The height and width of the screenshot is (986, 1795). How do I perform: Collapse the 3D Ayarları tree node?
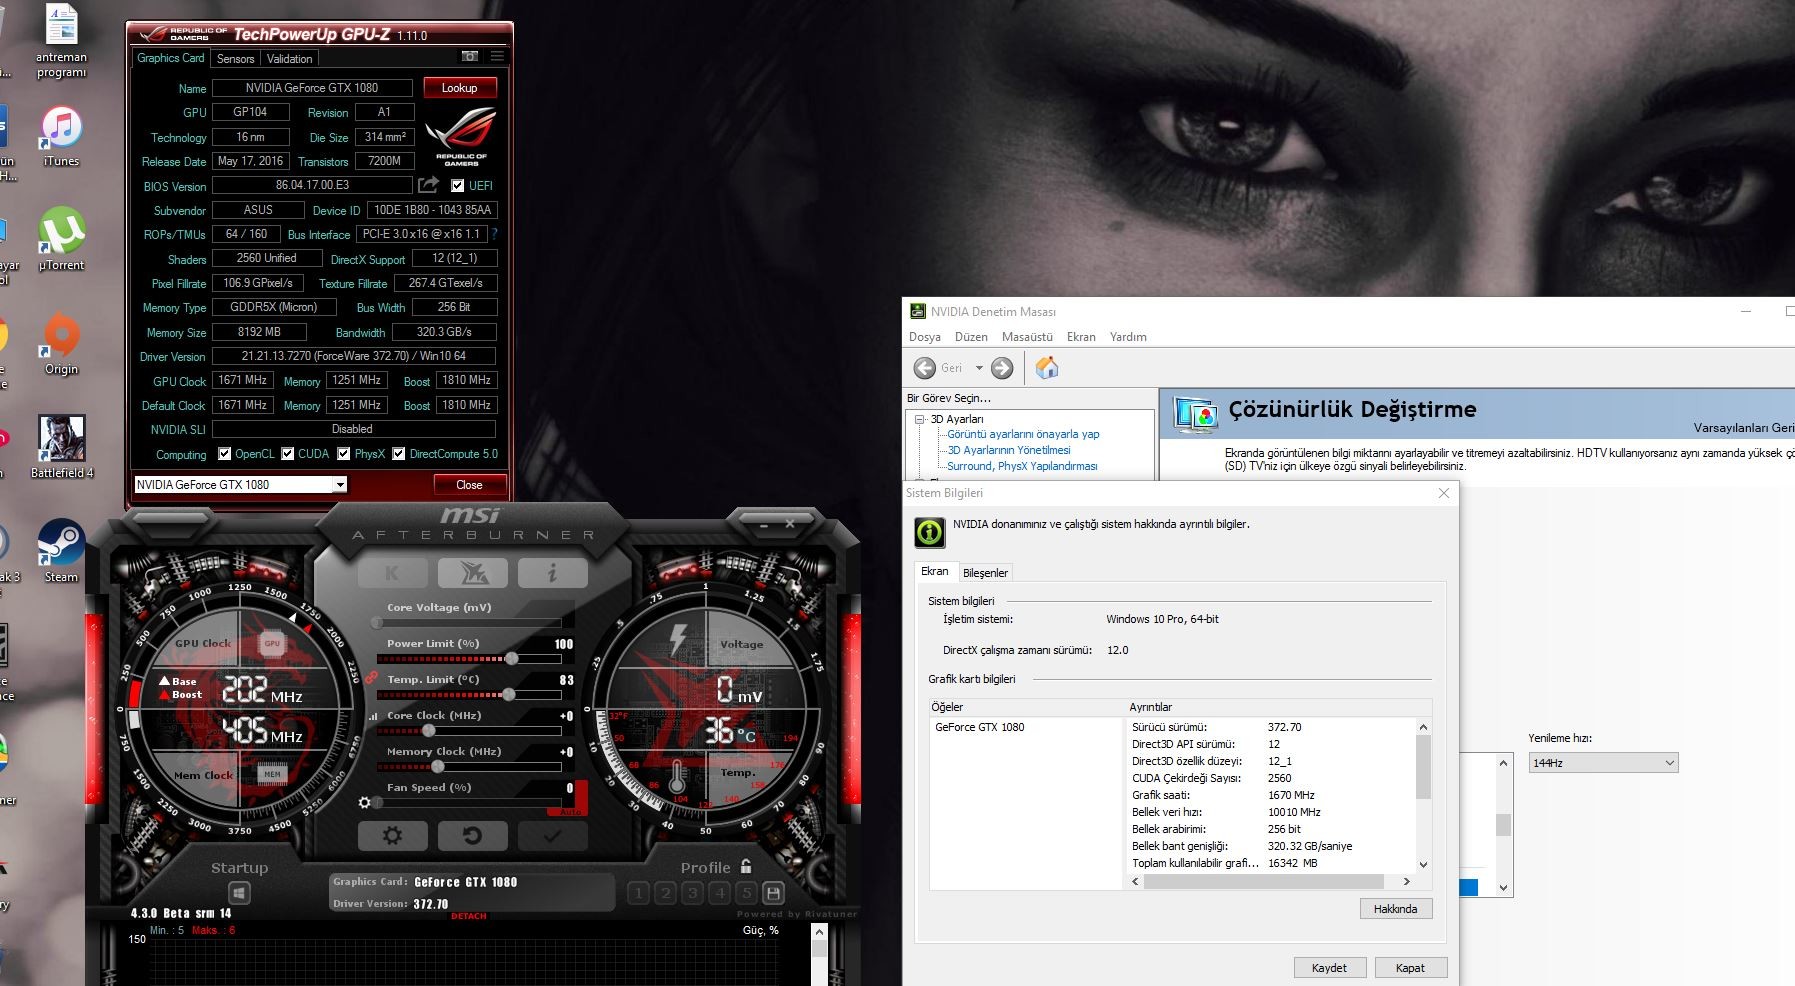tap(920, 419)
